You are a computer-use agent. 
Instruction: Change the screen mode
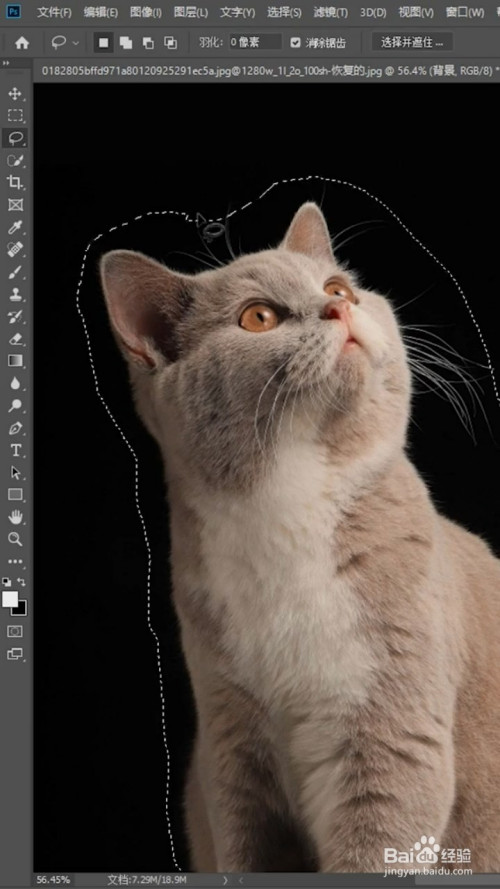click(x=15, y=654)
